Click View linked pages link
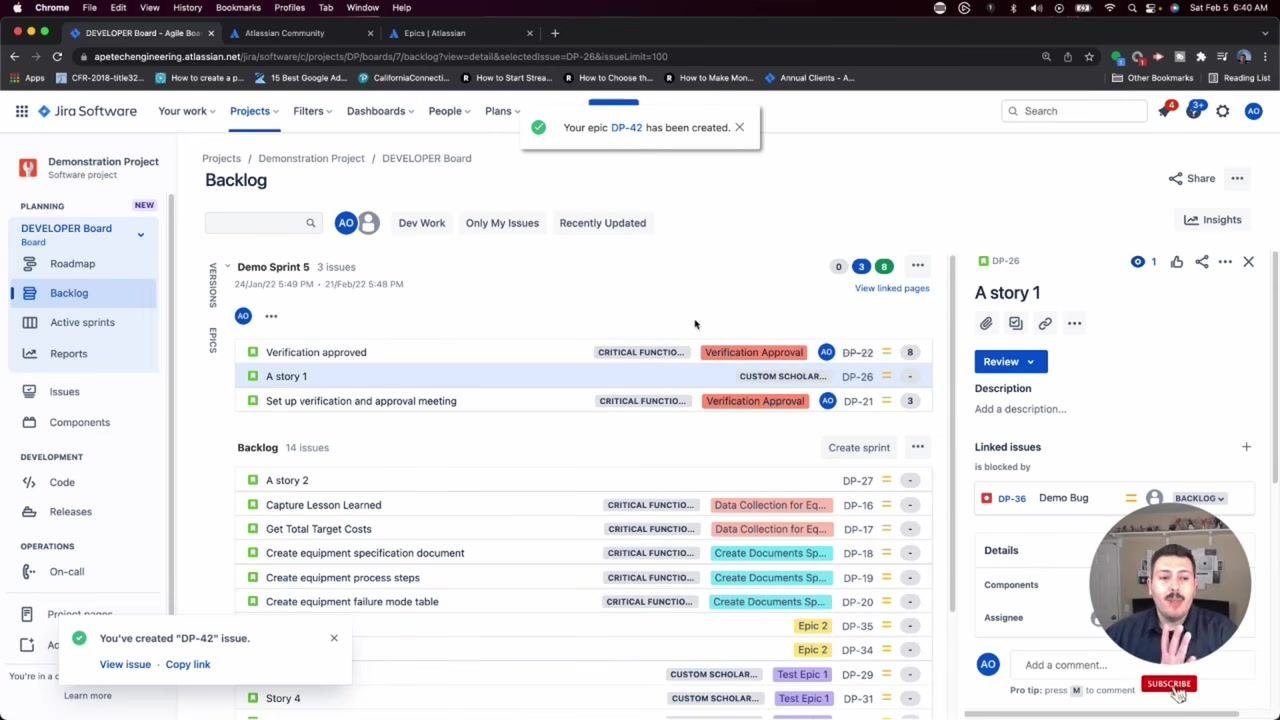Viewport: 1280px width, 720px height. coord(892,288)
